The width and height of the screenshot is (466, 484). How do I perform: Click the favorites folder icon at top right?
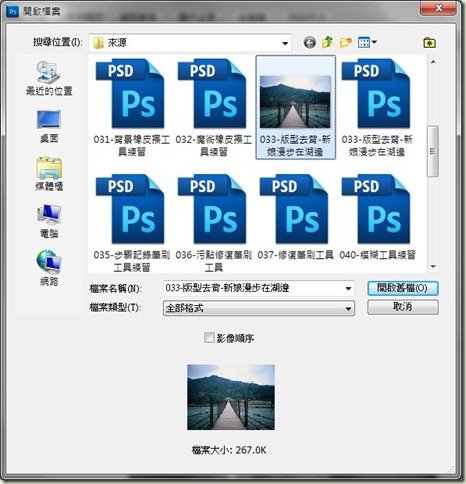tap(429, 43)
